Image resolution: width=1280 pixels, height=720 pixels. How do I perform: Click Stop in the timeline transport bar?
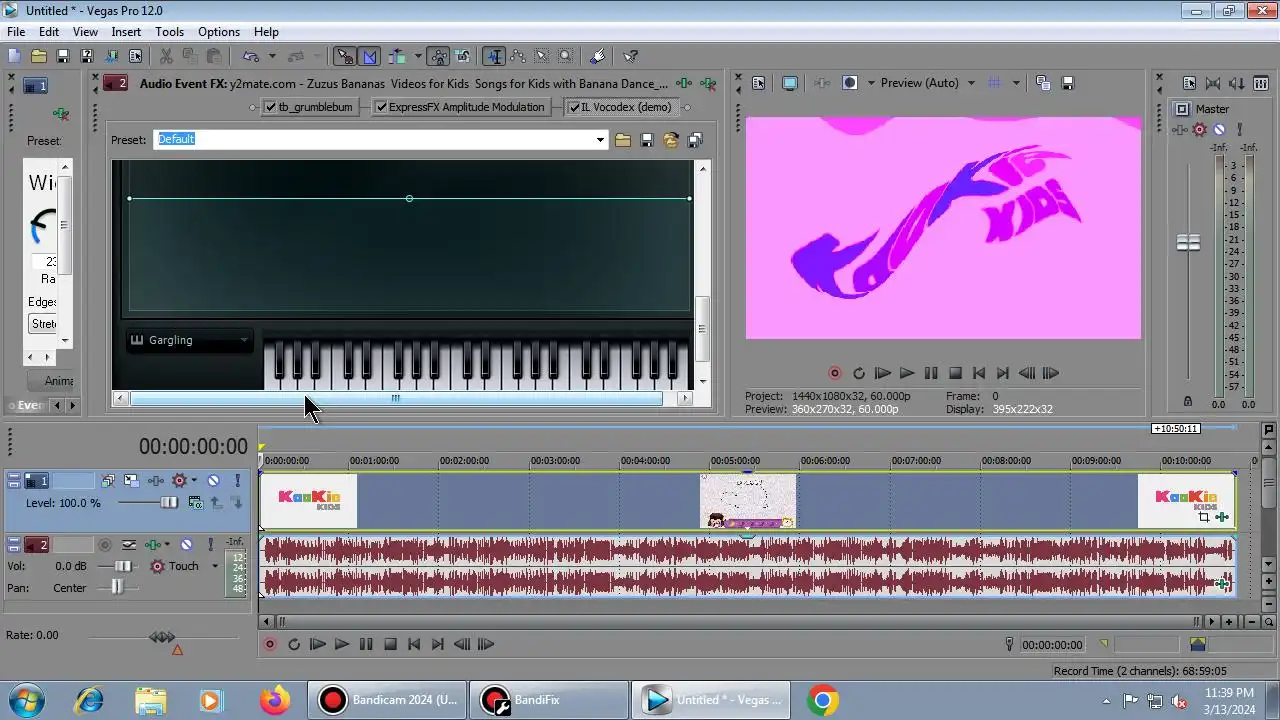tap(390, 645)
